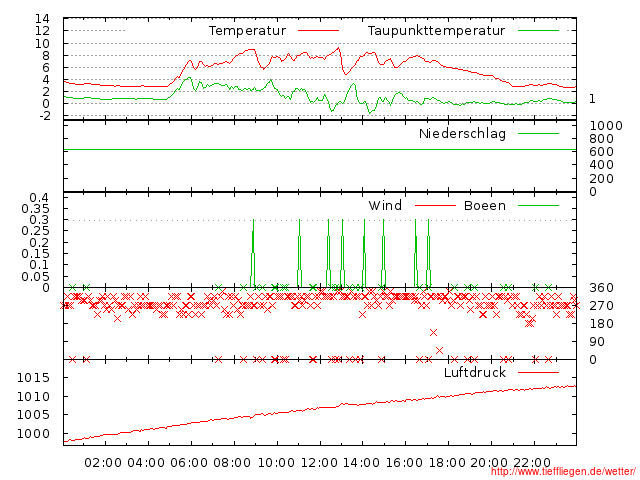640x480 pixels.
Task: Click the 02:00 time axis label
Action: pyautogui.click(x=103, y=463)
